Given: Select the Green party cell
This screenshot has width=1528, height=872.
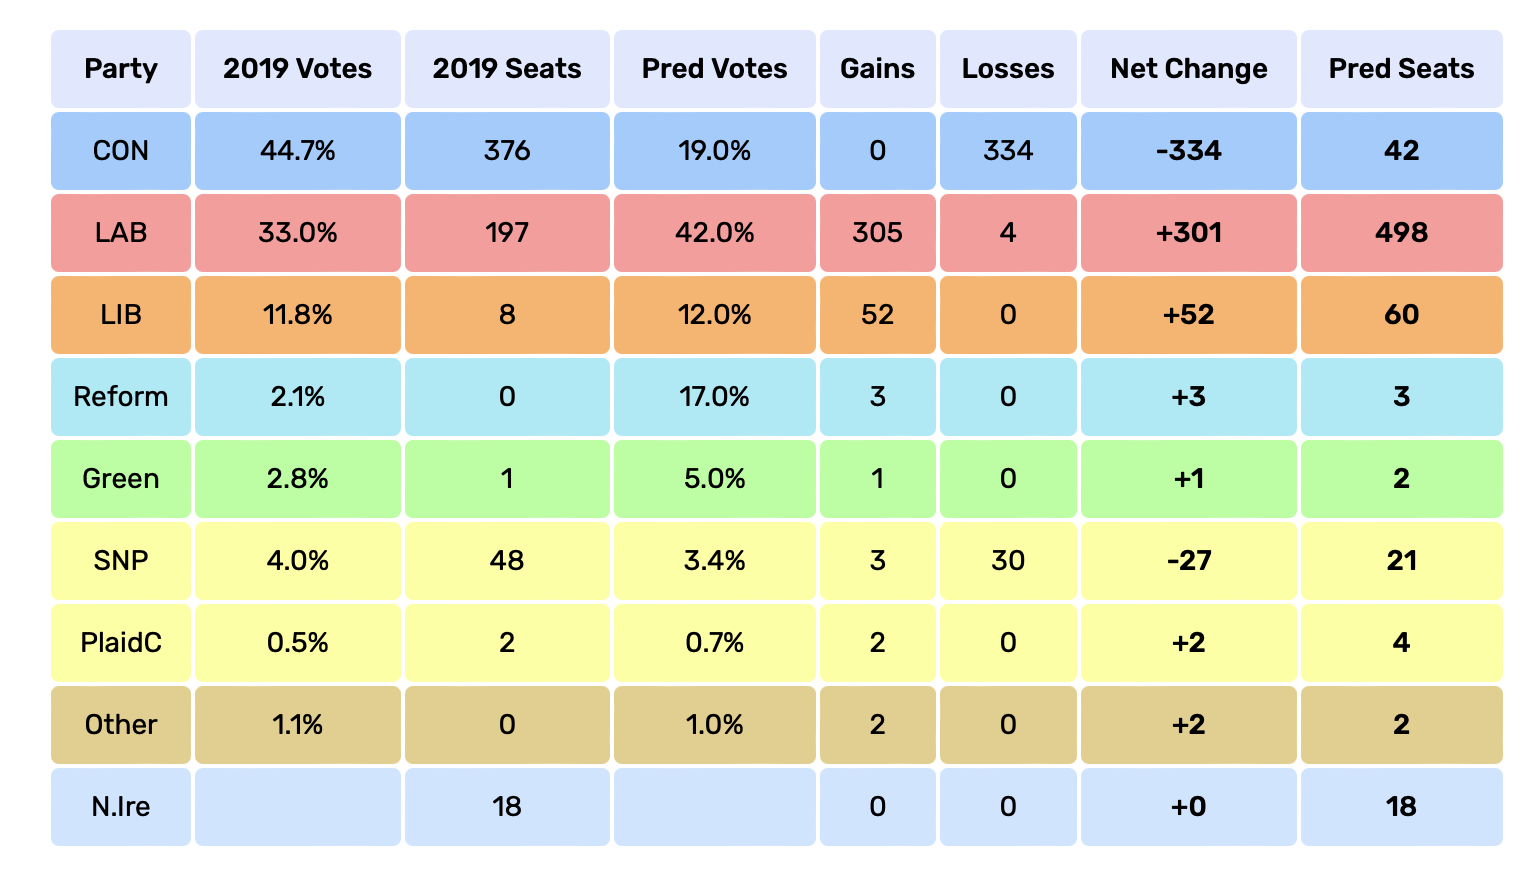Looking at the screenshot, I should (x=121, y=479).
